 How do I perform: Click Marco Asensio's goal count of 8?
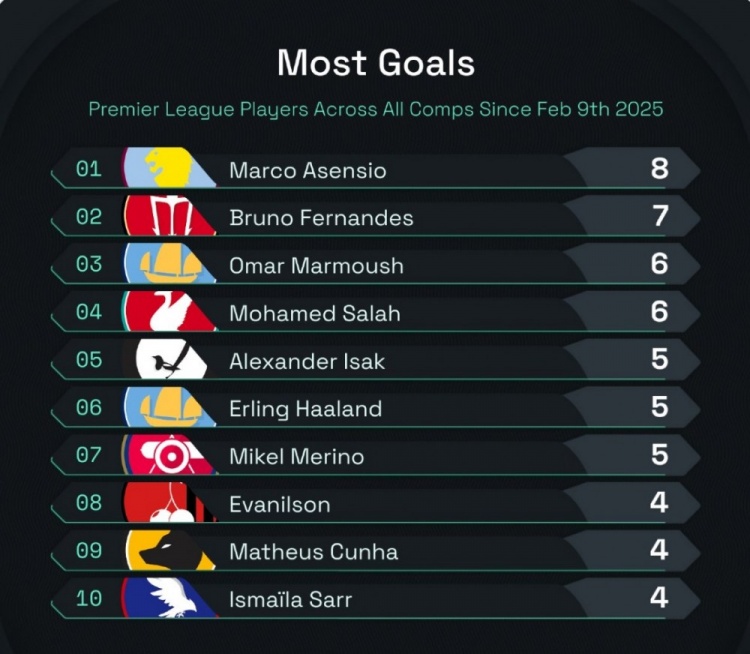pos(659,168)
